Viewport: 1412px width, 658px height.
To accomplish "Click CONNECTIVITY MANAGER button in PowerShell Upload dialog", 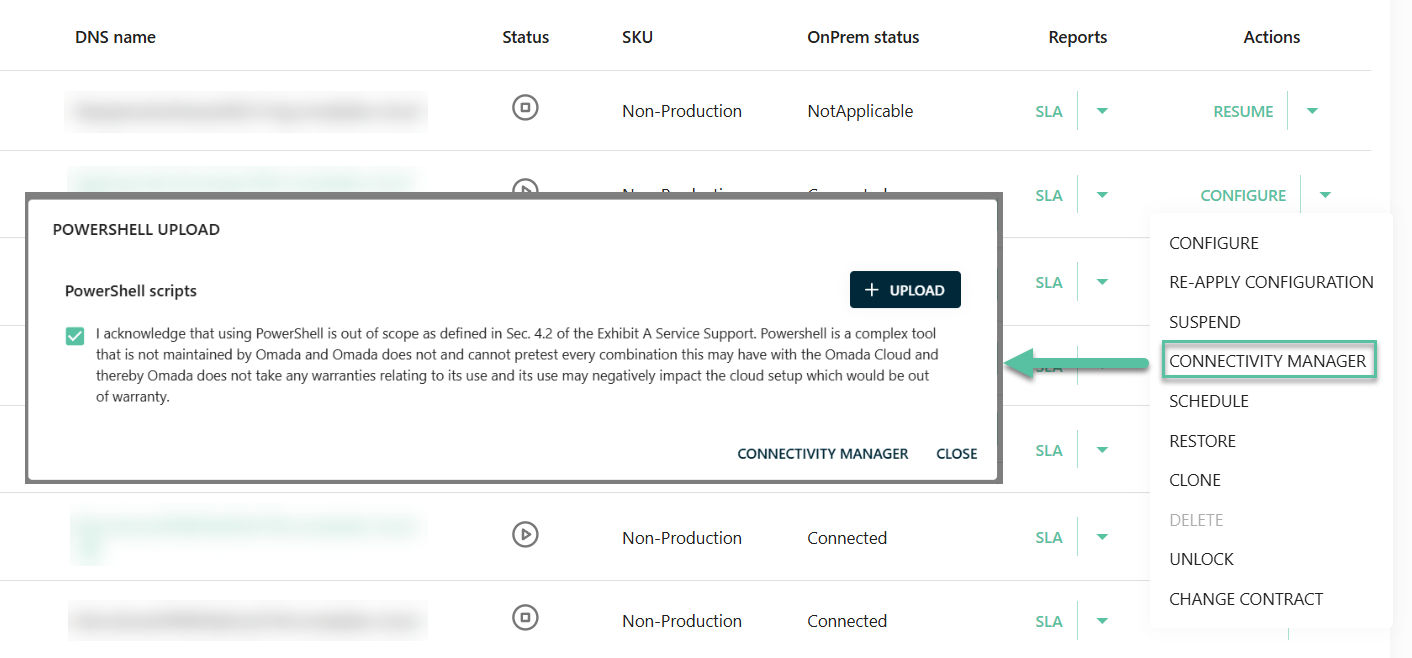I will [823, 453].
